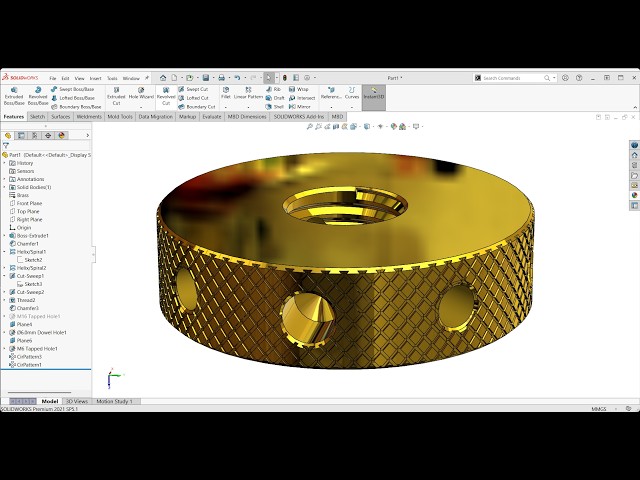
Task: Open the Motion Study 1 tab
Action: [114, 401]
